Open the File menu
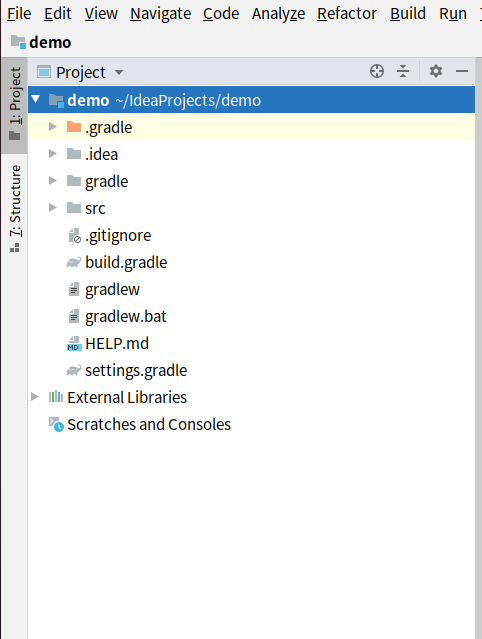 click(19, 13)
